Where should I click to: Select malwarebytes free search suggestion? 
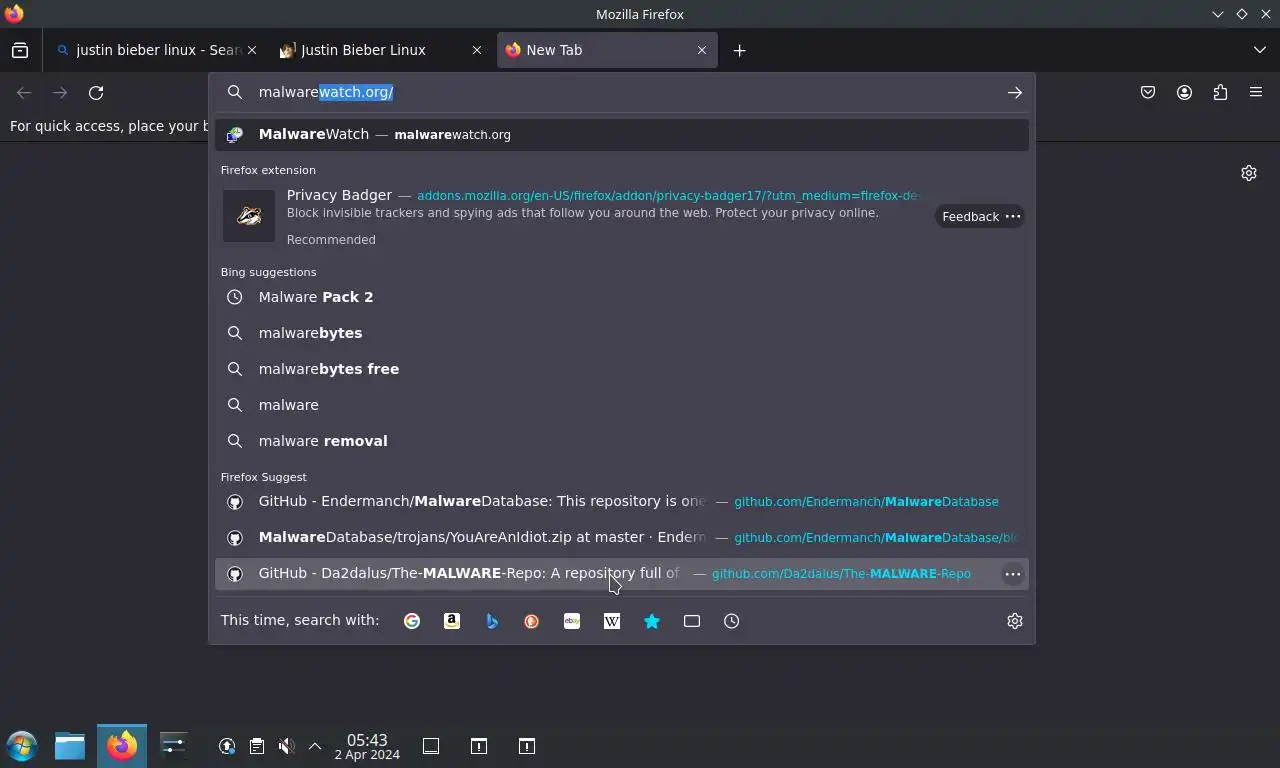click(622, 369)
